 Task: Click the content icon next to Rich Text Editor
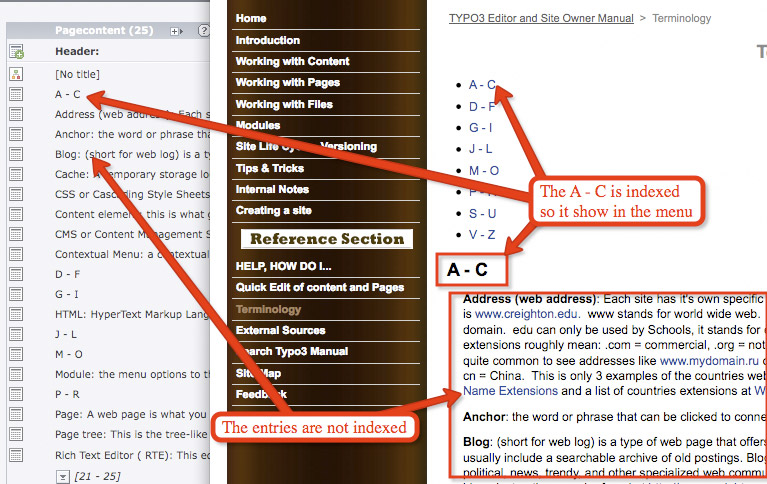(16, 454)
